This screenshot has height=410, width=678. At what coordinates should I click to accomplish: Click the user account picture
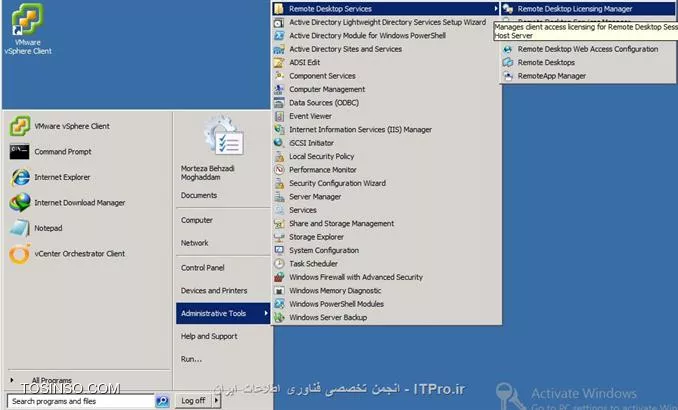(x=224, y=136)
